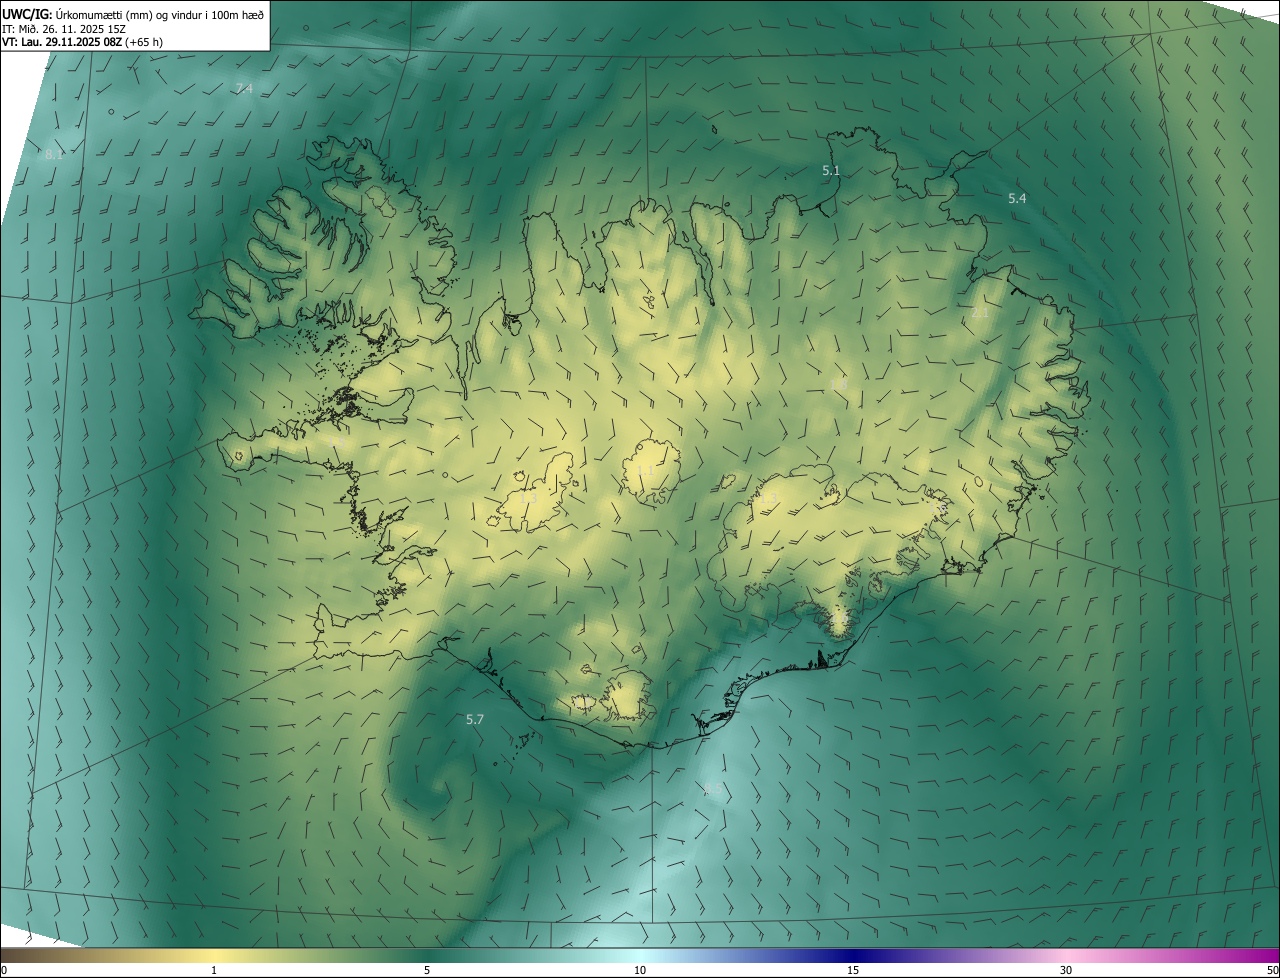Click the 2.1 value label in east Iceland
Screen dimensions: 1280x978
(x=980, y=313)
